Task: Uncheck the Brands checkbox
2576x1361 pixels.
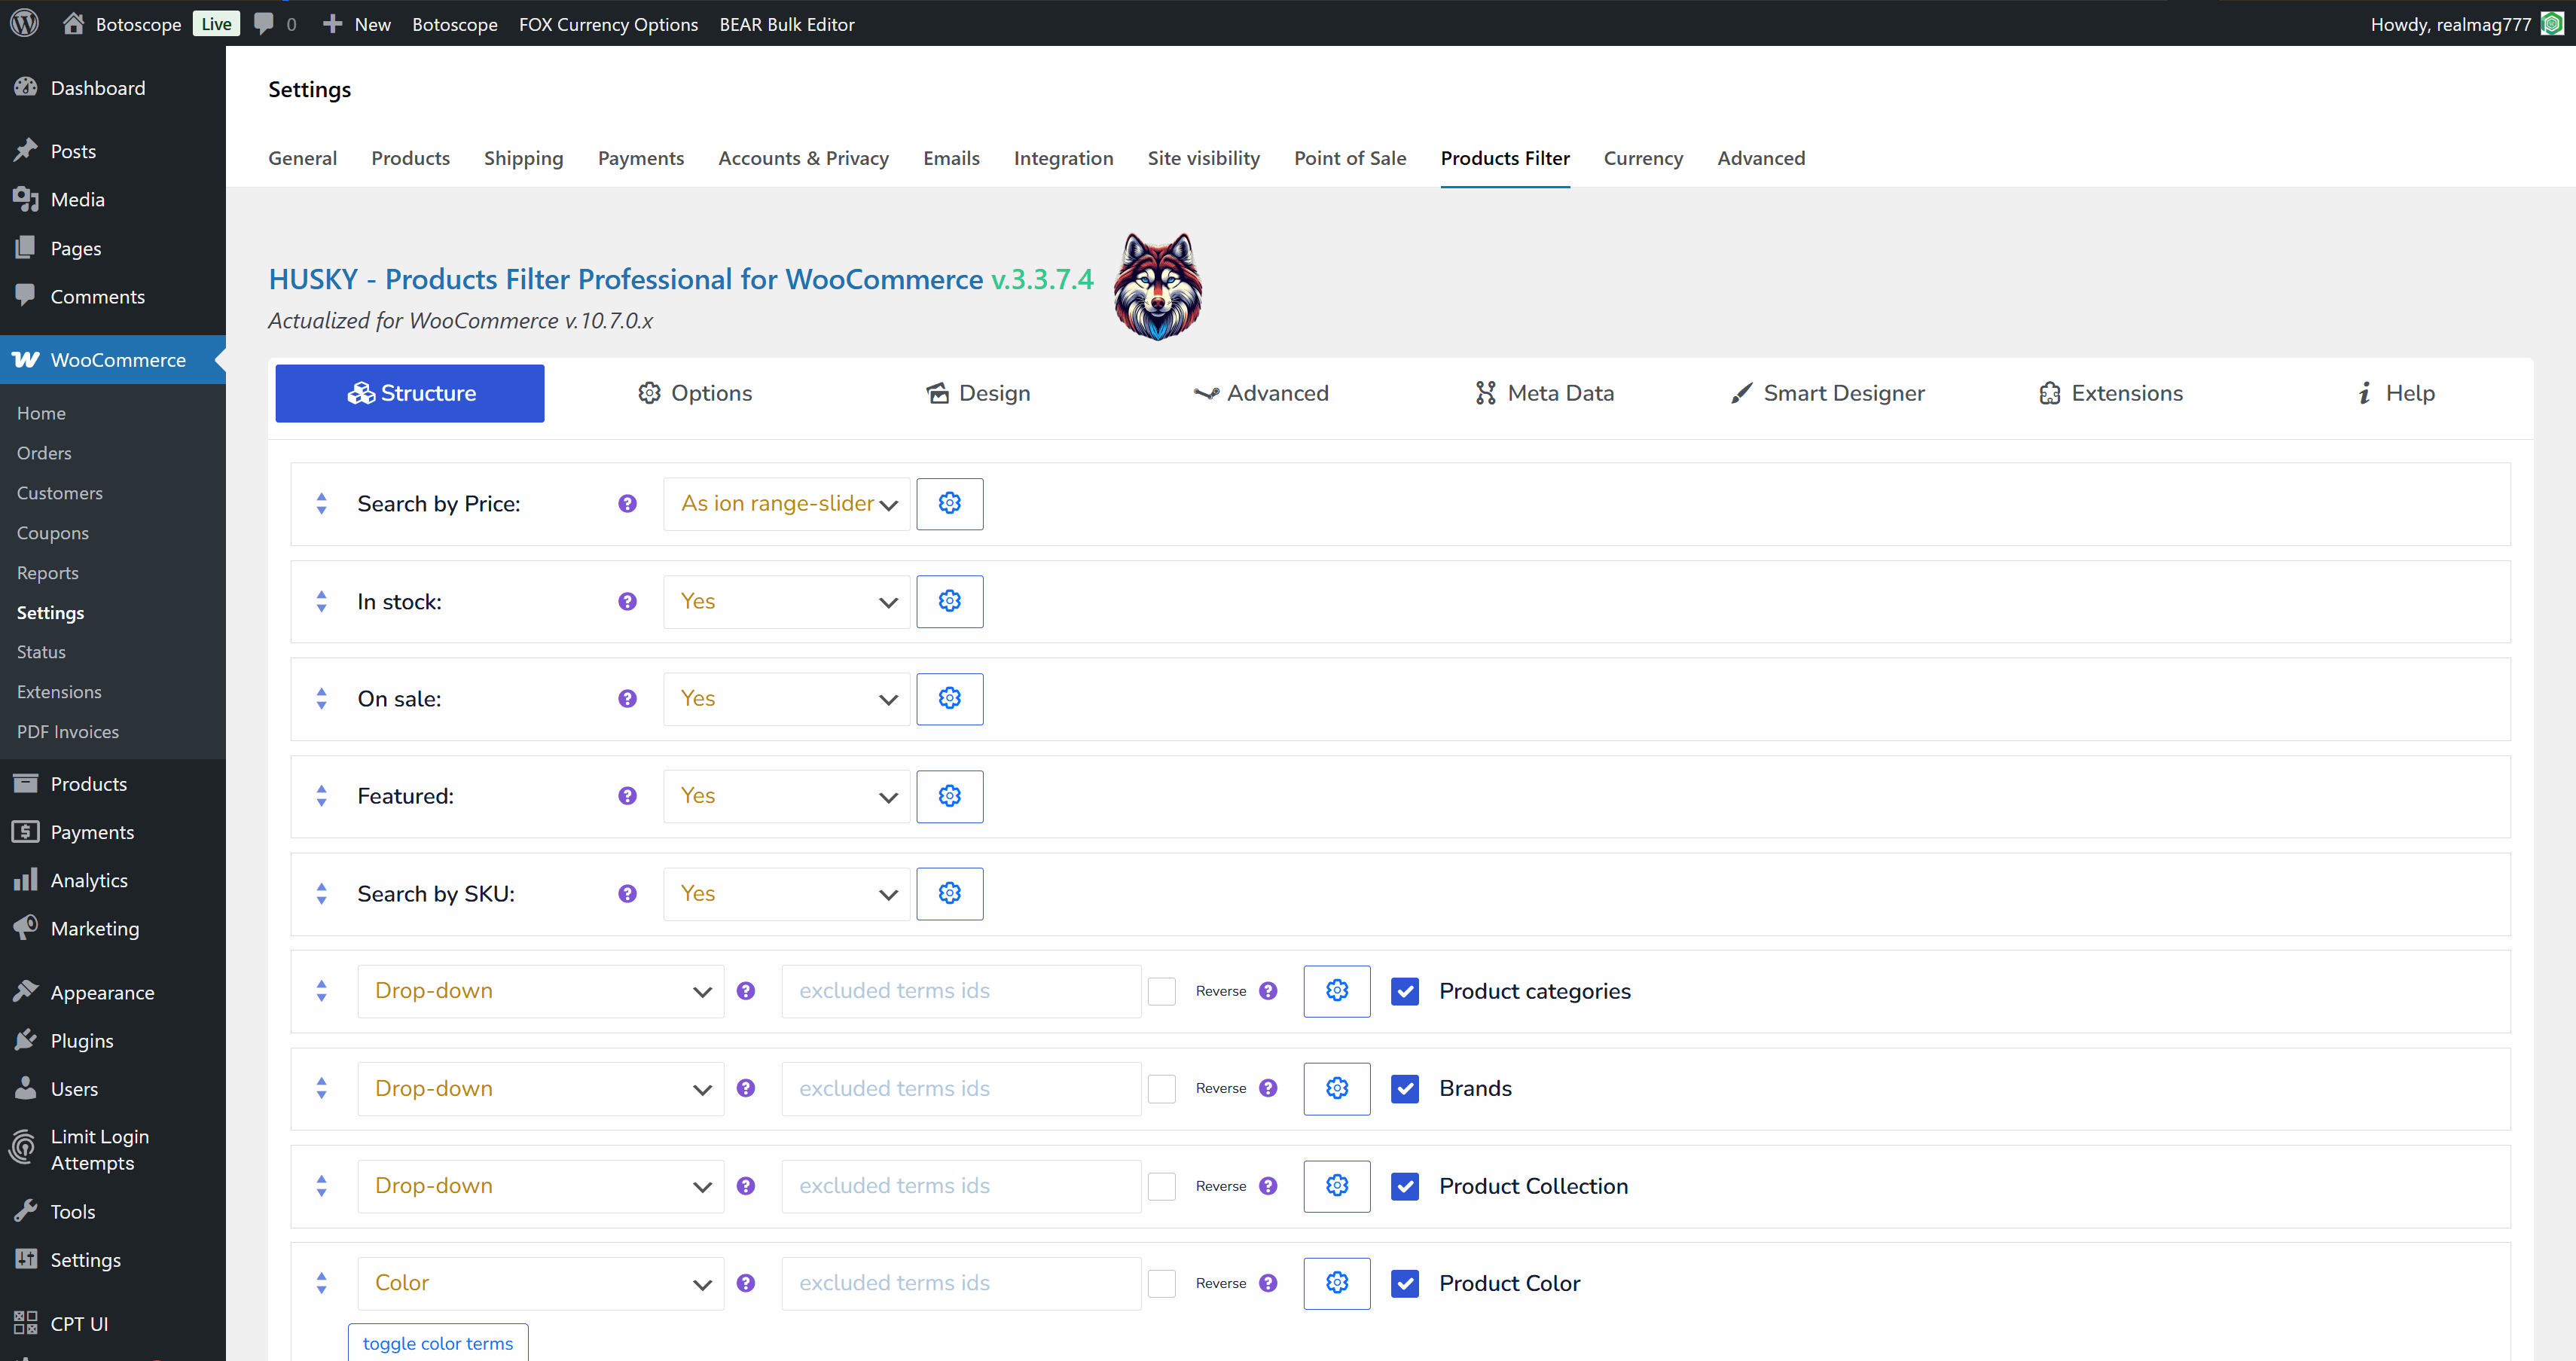Action: [1405, 1089]
